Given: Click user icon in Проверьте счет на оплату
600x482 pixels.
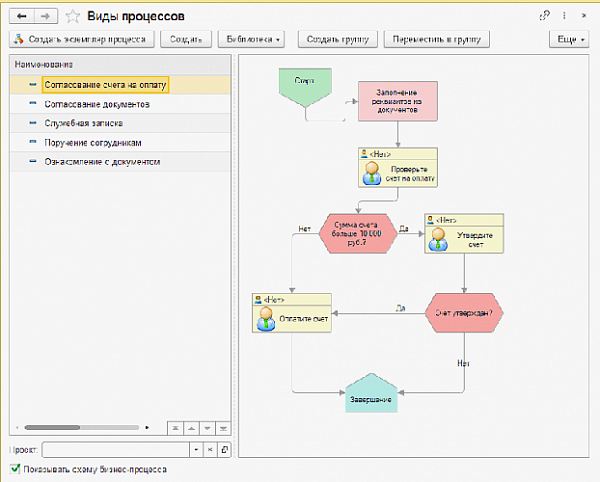Looking at the screenshot, I should click(x=371, y=173).
